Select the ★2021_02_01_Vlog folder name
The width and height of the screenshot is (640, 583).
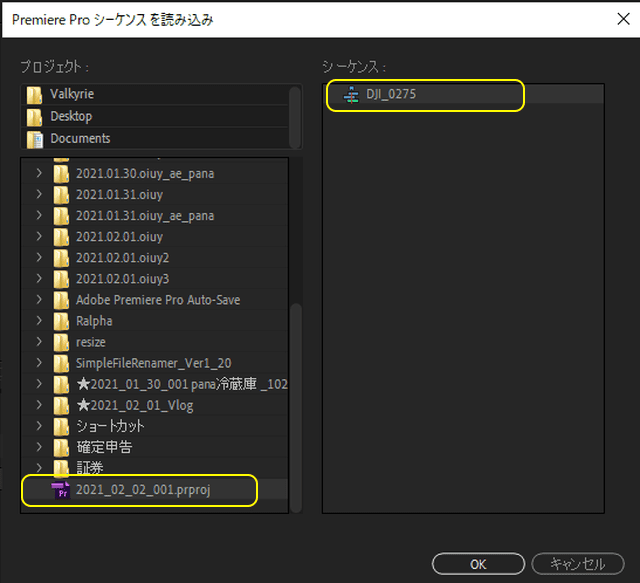[135, 405]
